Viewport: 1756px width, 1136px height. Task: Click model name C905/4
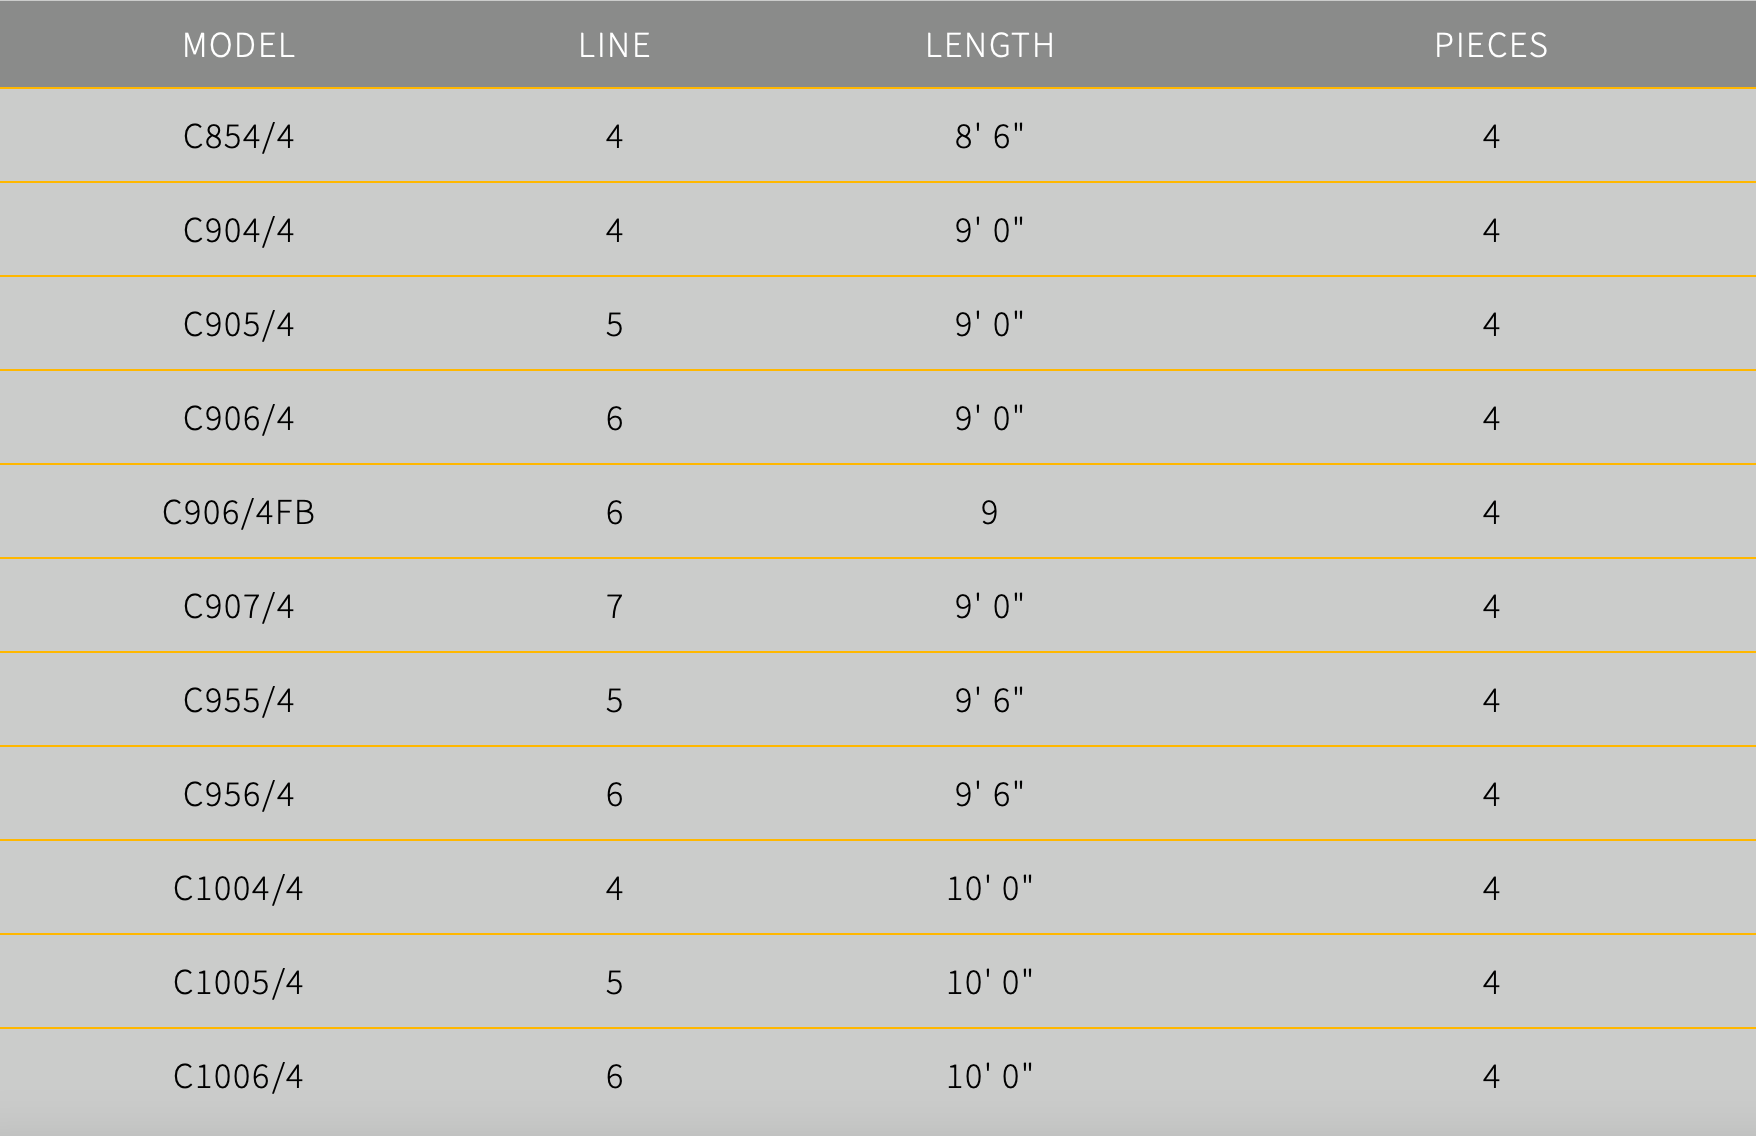point(239,324)
